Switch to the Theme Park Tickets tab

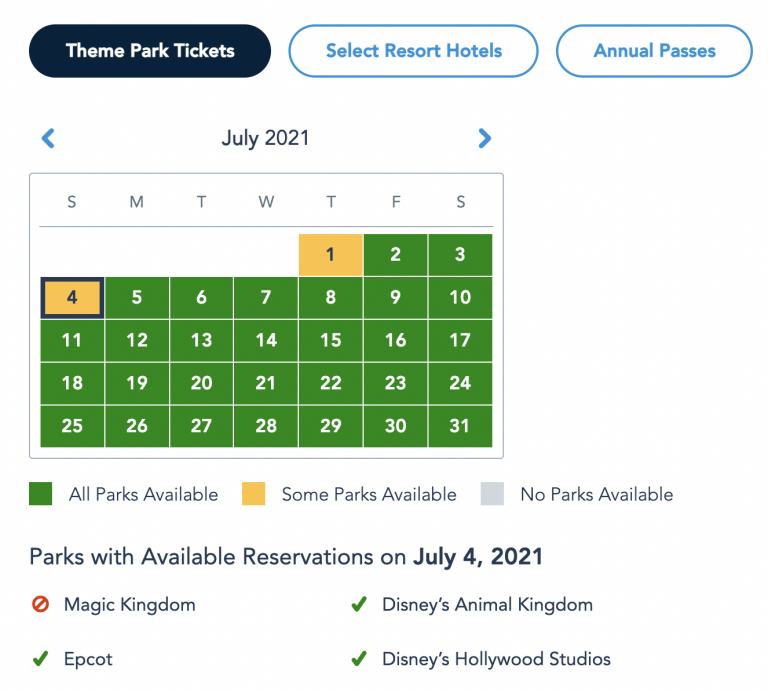150,51
